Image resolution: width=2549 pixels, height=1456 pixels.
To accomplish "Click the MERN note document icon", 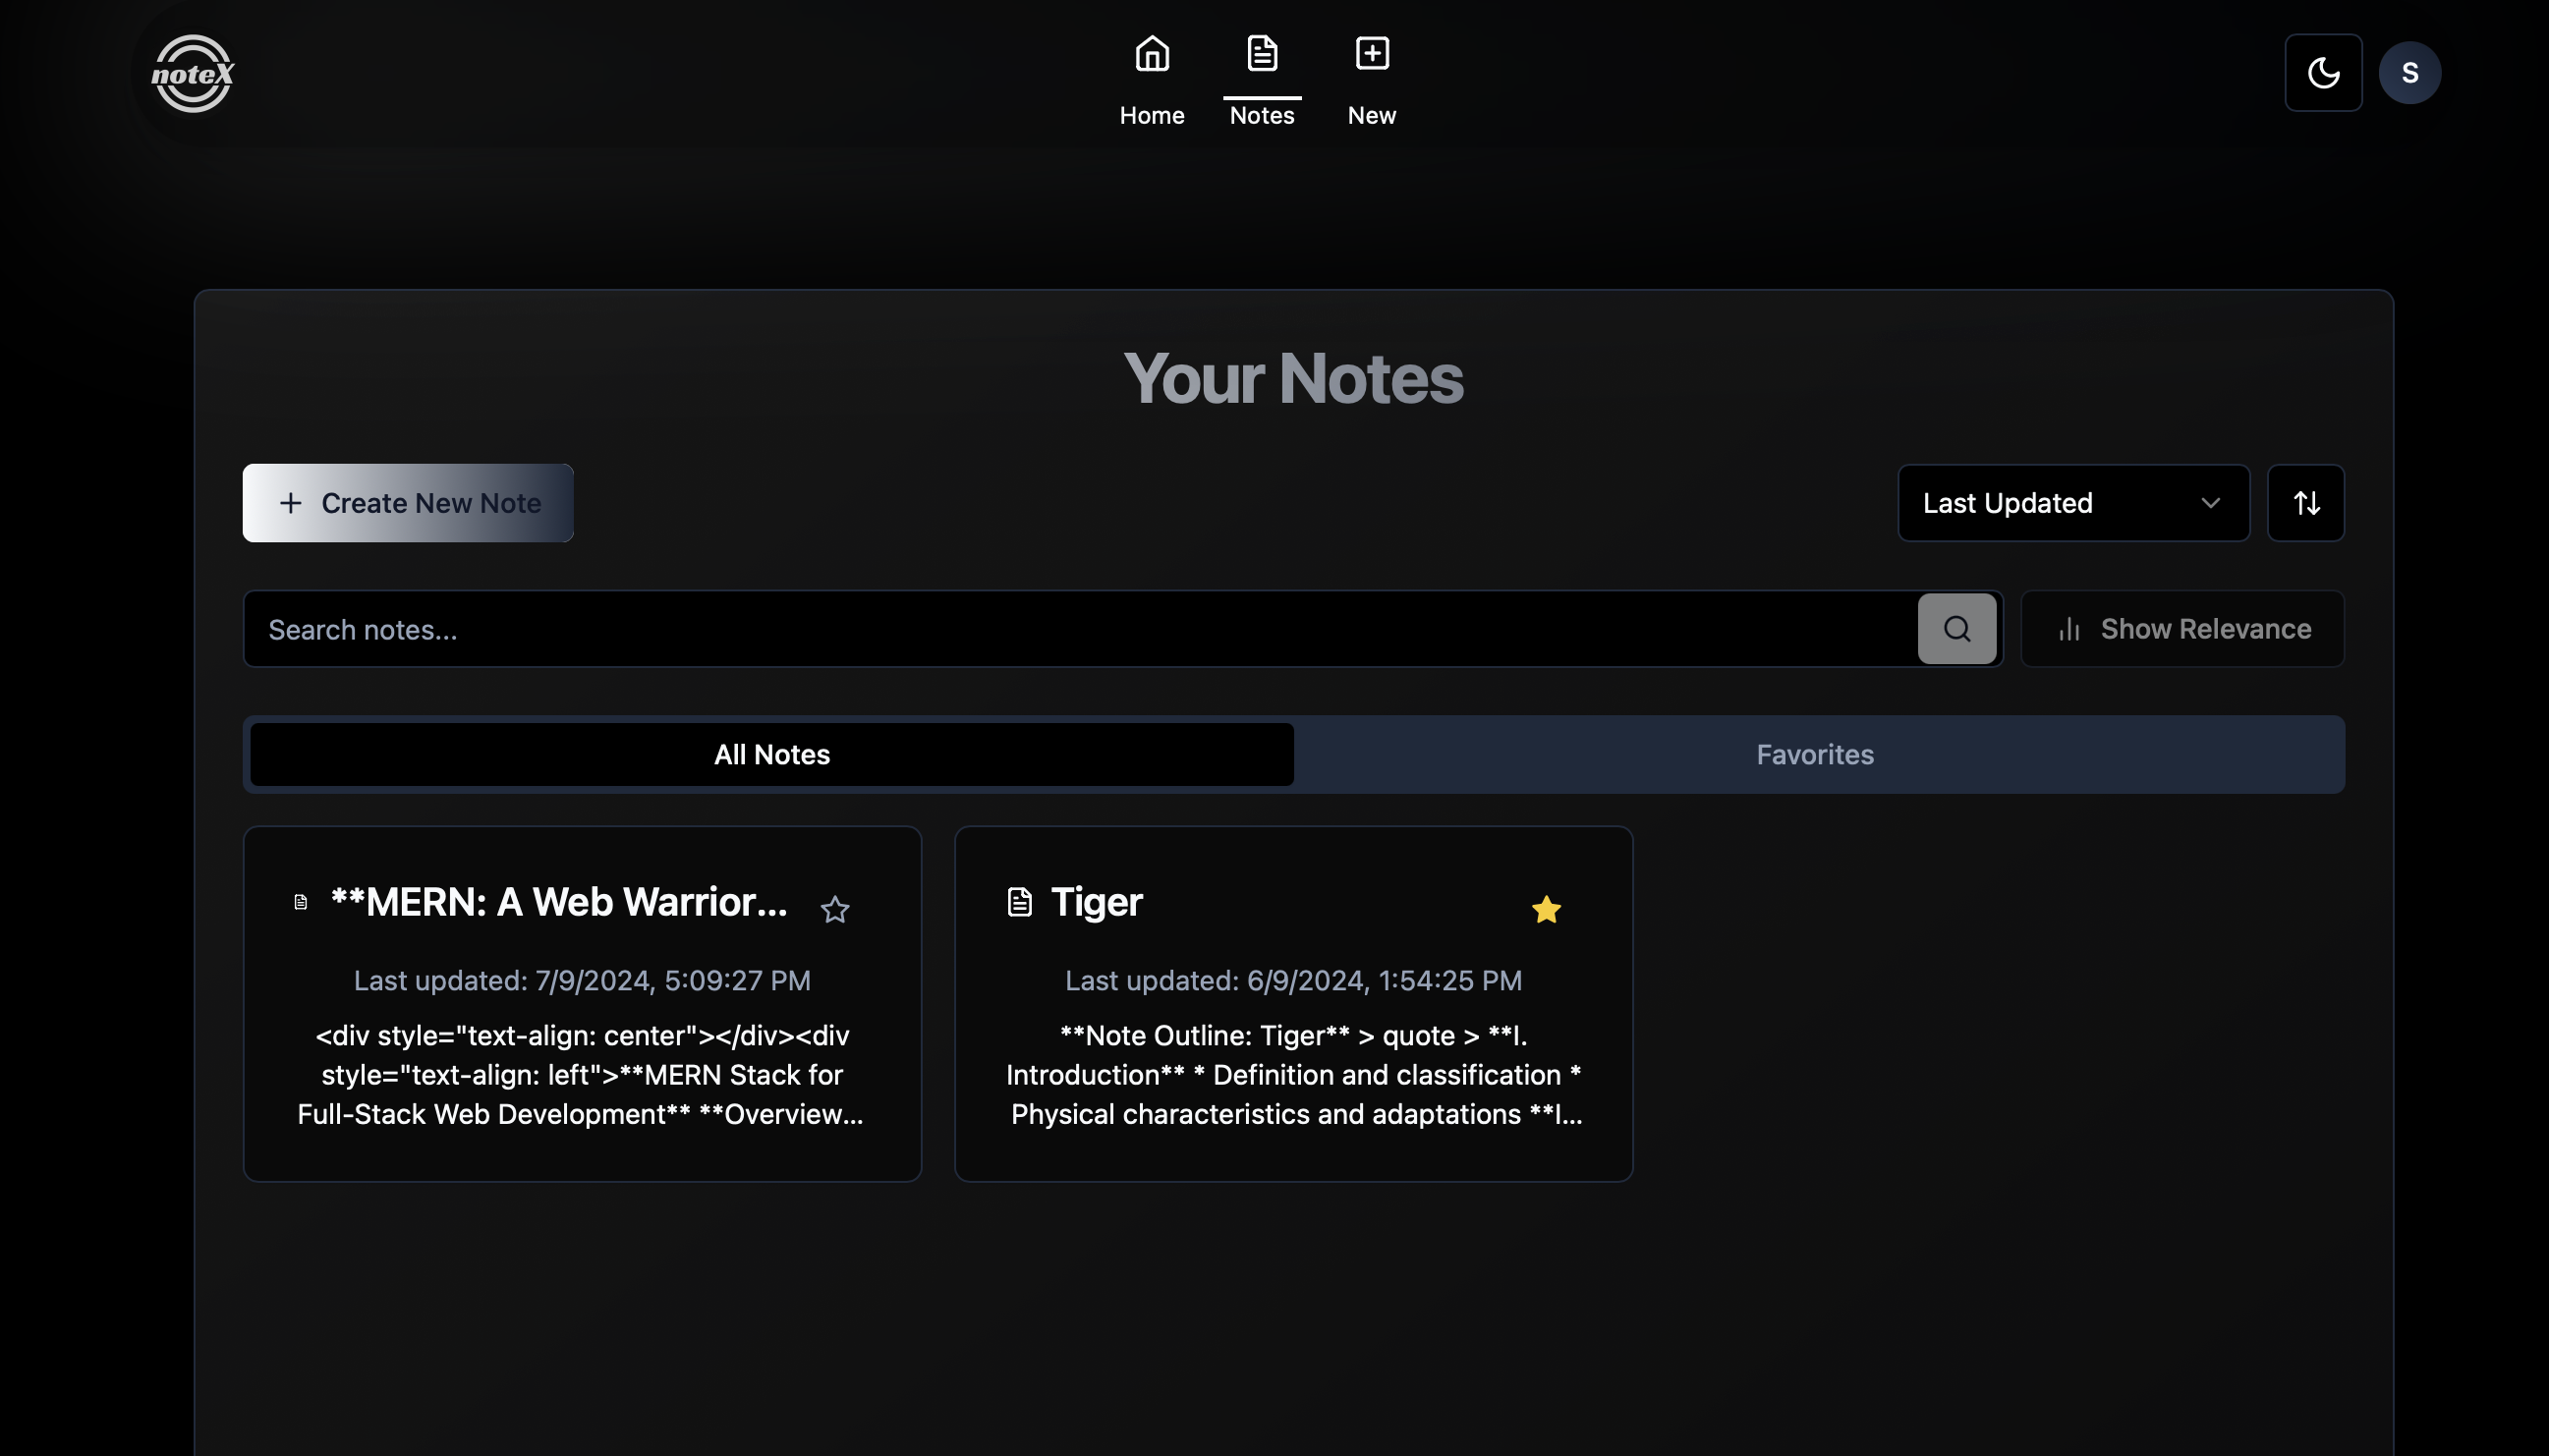I will tap(300, 902).
